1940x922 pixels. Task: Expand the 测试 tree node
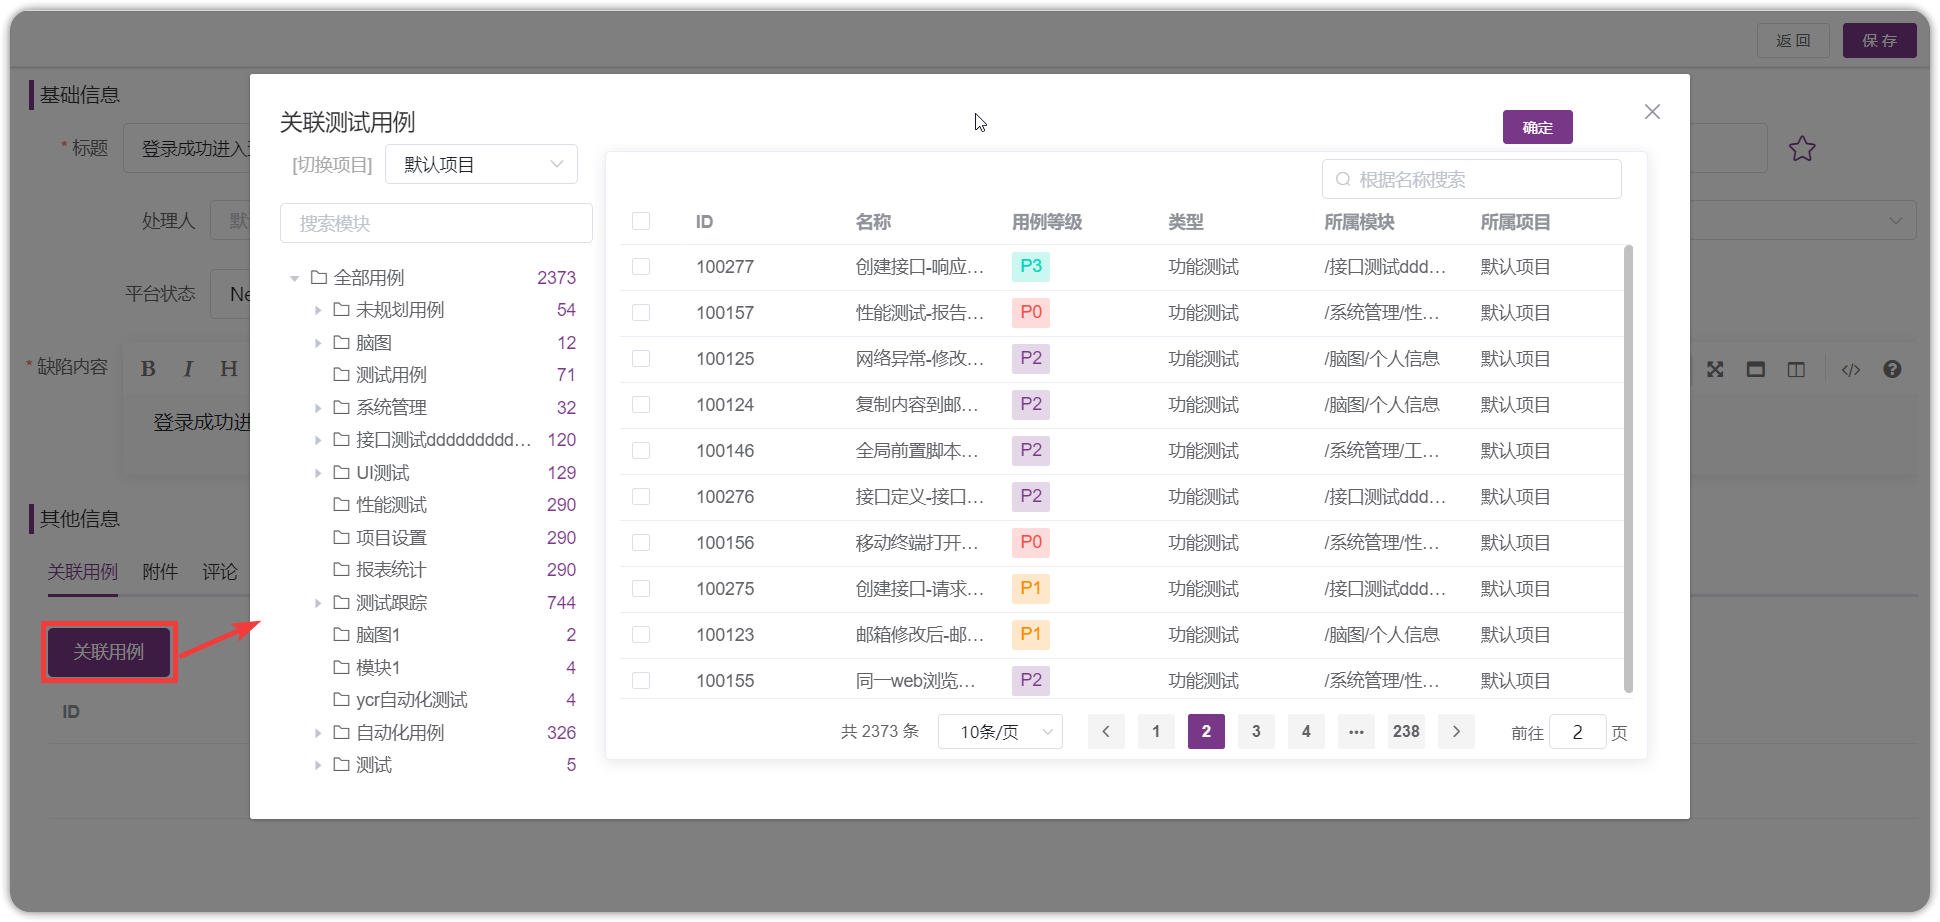318,765
